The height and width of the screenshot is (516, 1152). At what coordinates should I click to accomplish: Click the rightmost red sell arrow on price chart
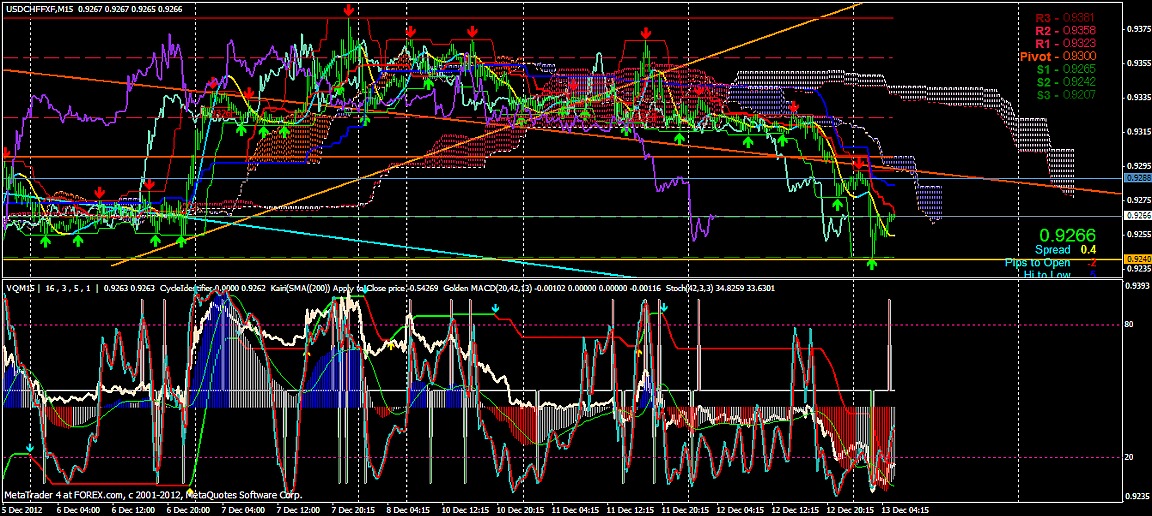click(x=859, y=162)
